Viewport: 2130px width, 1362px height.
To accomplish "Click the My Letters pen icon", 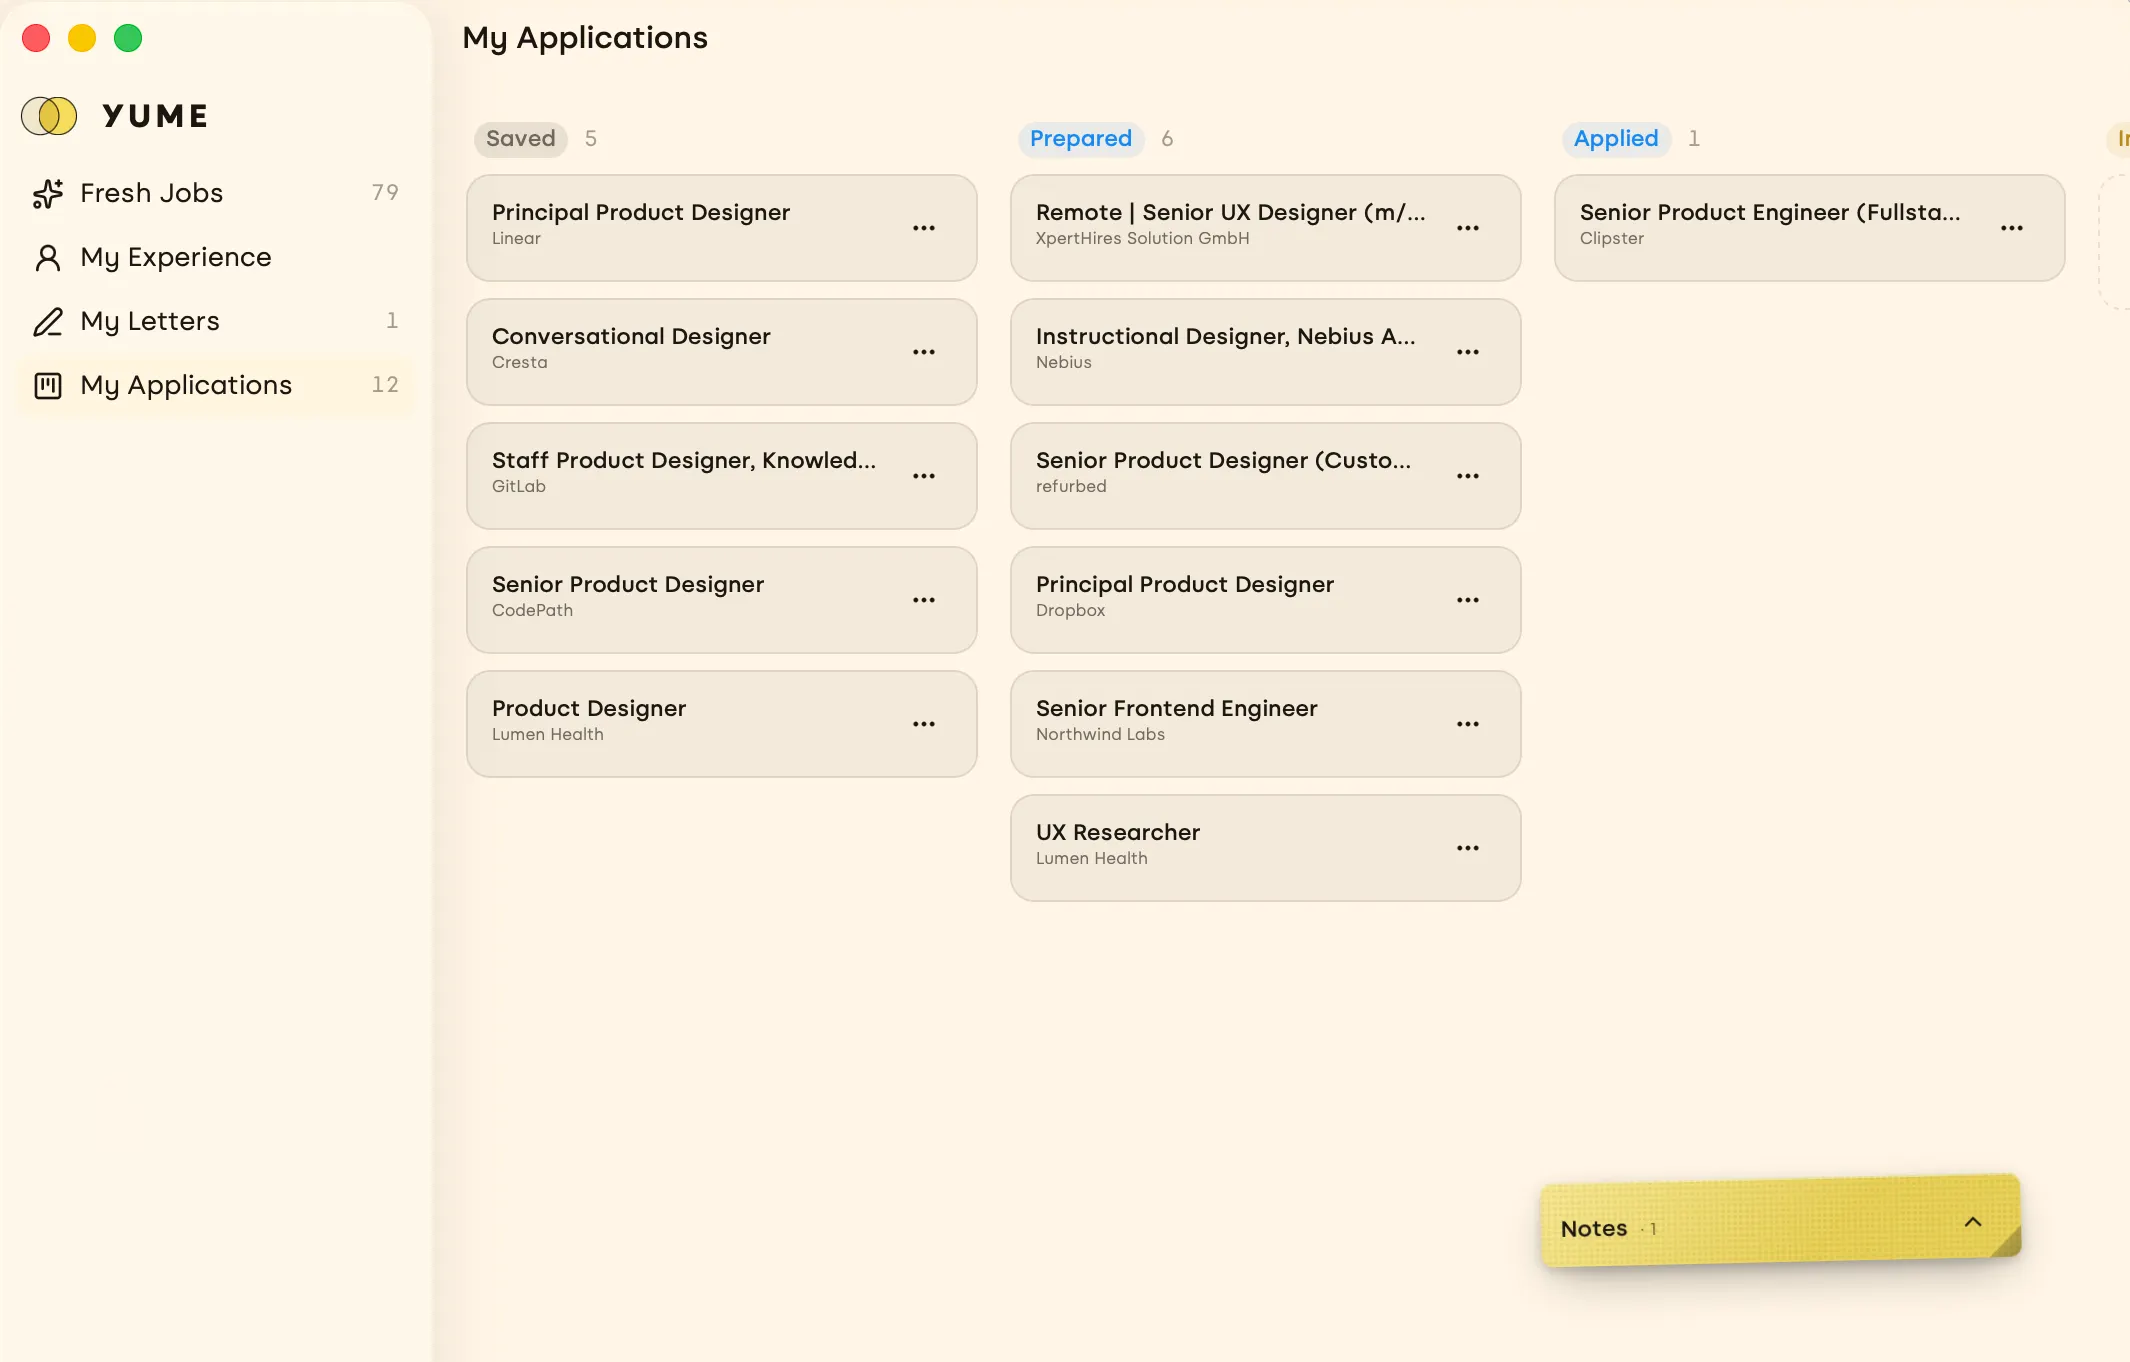I will tap(47, 321).
